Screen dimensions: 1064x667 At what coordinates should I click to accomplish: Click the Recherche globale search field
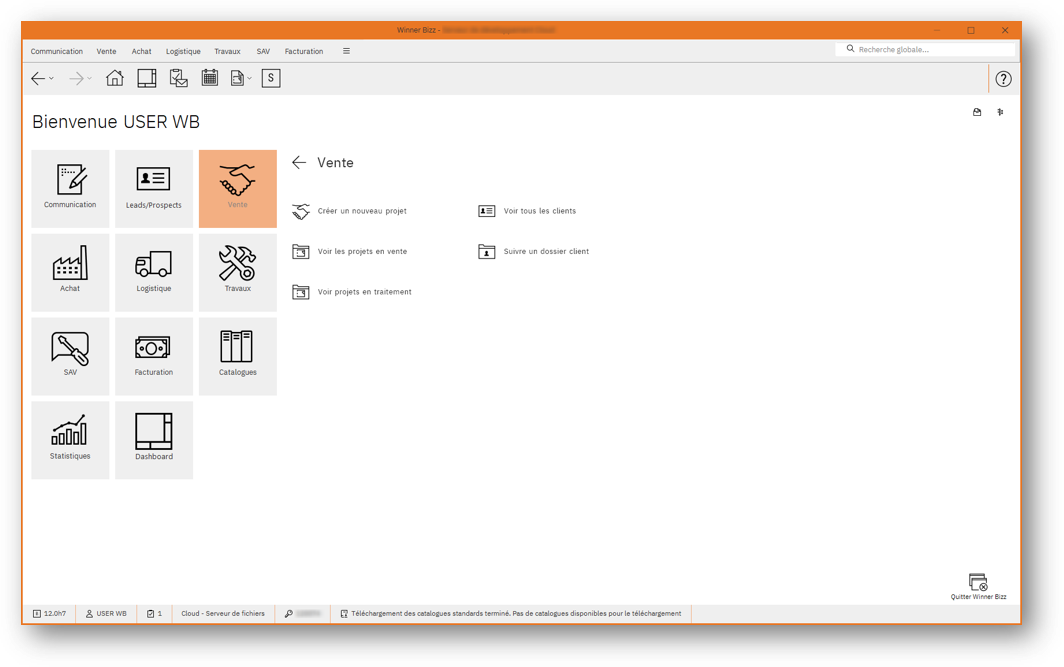click(925, 48)
